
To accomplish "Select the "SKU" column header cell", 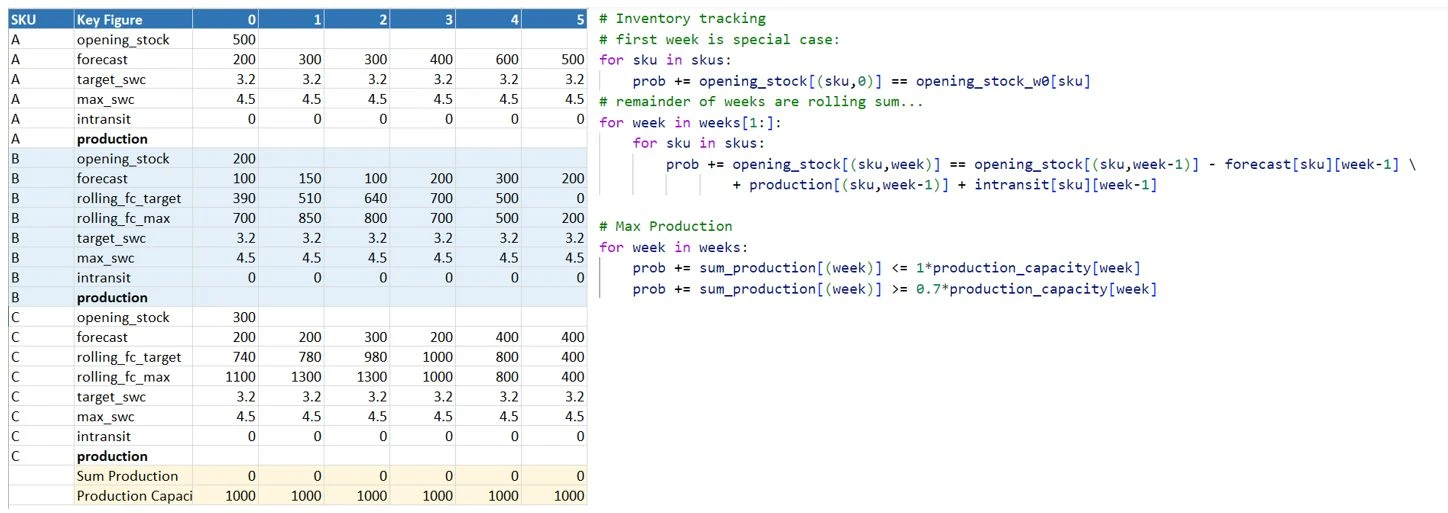I will [x=41, y=20].
